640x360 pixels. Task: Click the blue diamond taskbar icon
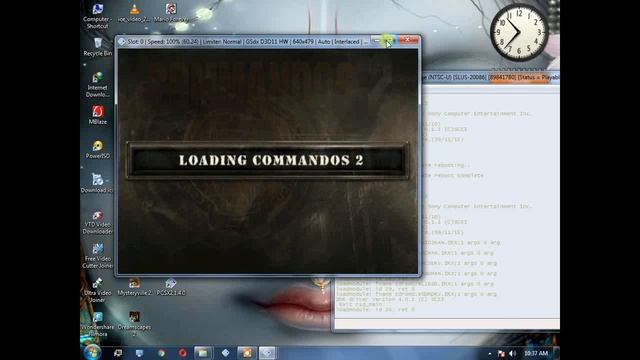point(225,353)
